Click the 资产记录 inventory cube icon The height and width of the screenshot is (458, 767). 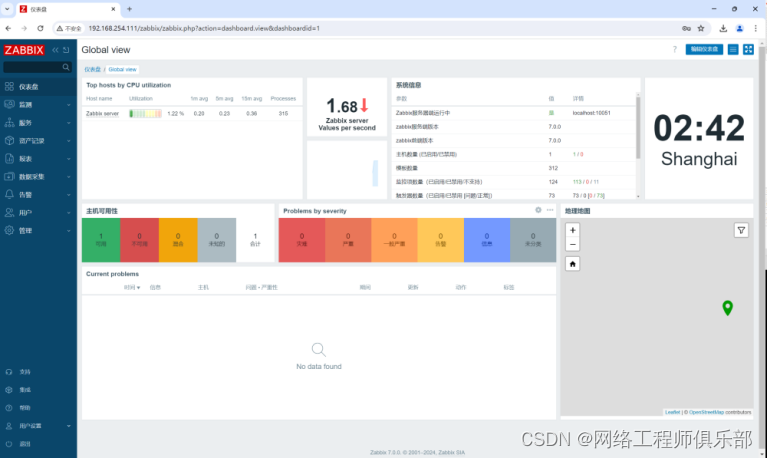point(9,140)
